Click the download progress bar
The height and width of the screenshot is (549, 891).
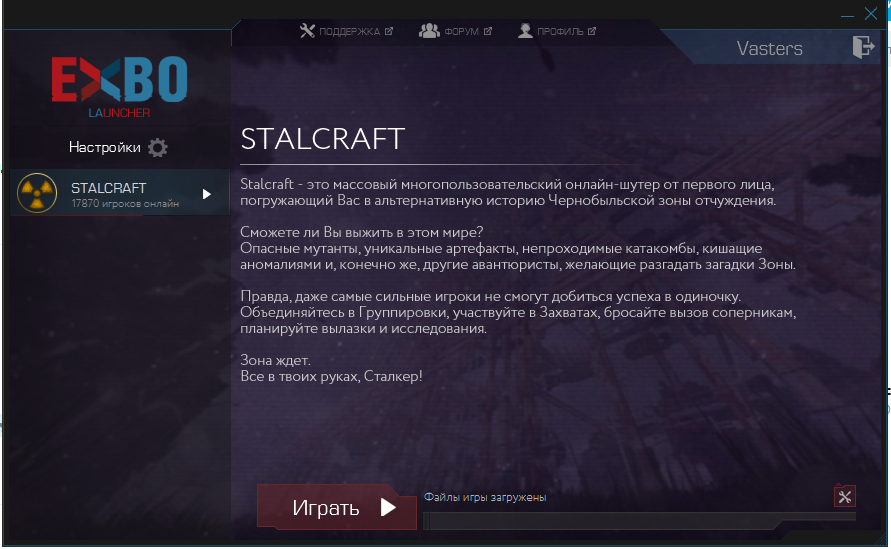tap(639, 520)
